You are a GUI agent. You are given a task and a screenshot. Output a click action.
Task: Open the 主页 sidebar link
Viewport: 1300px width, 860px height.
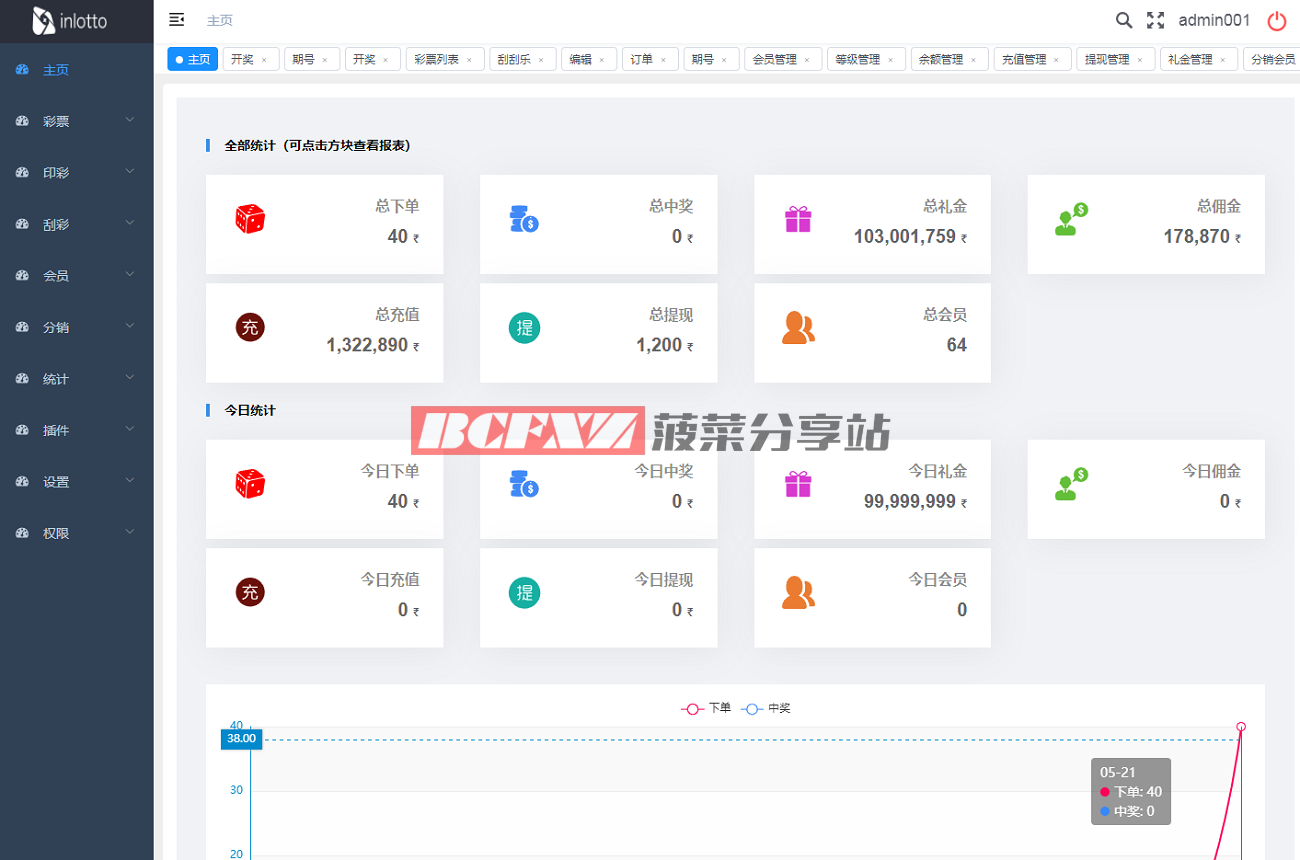(56, 70)
